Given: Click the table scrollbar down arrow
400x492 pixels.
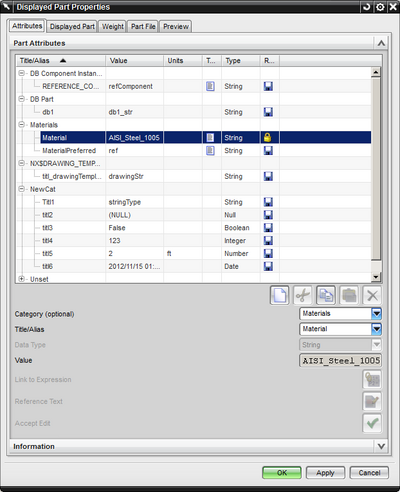Looking at the screenshot, I should pyautogui.click(x=376, y=277).
